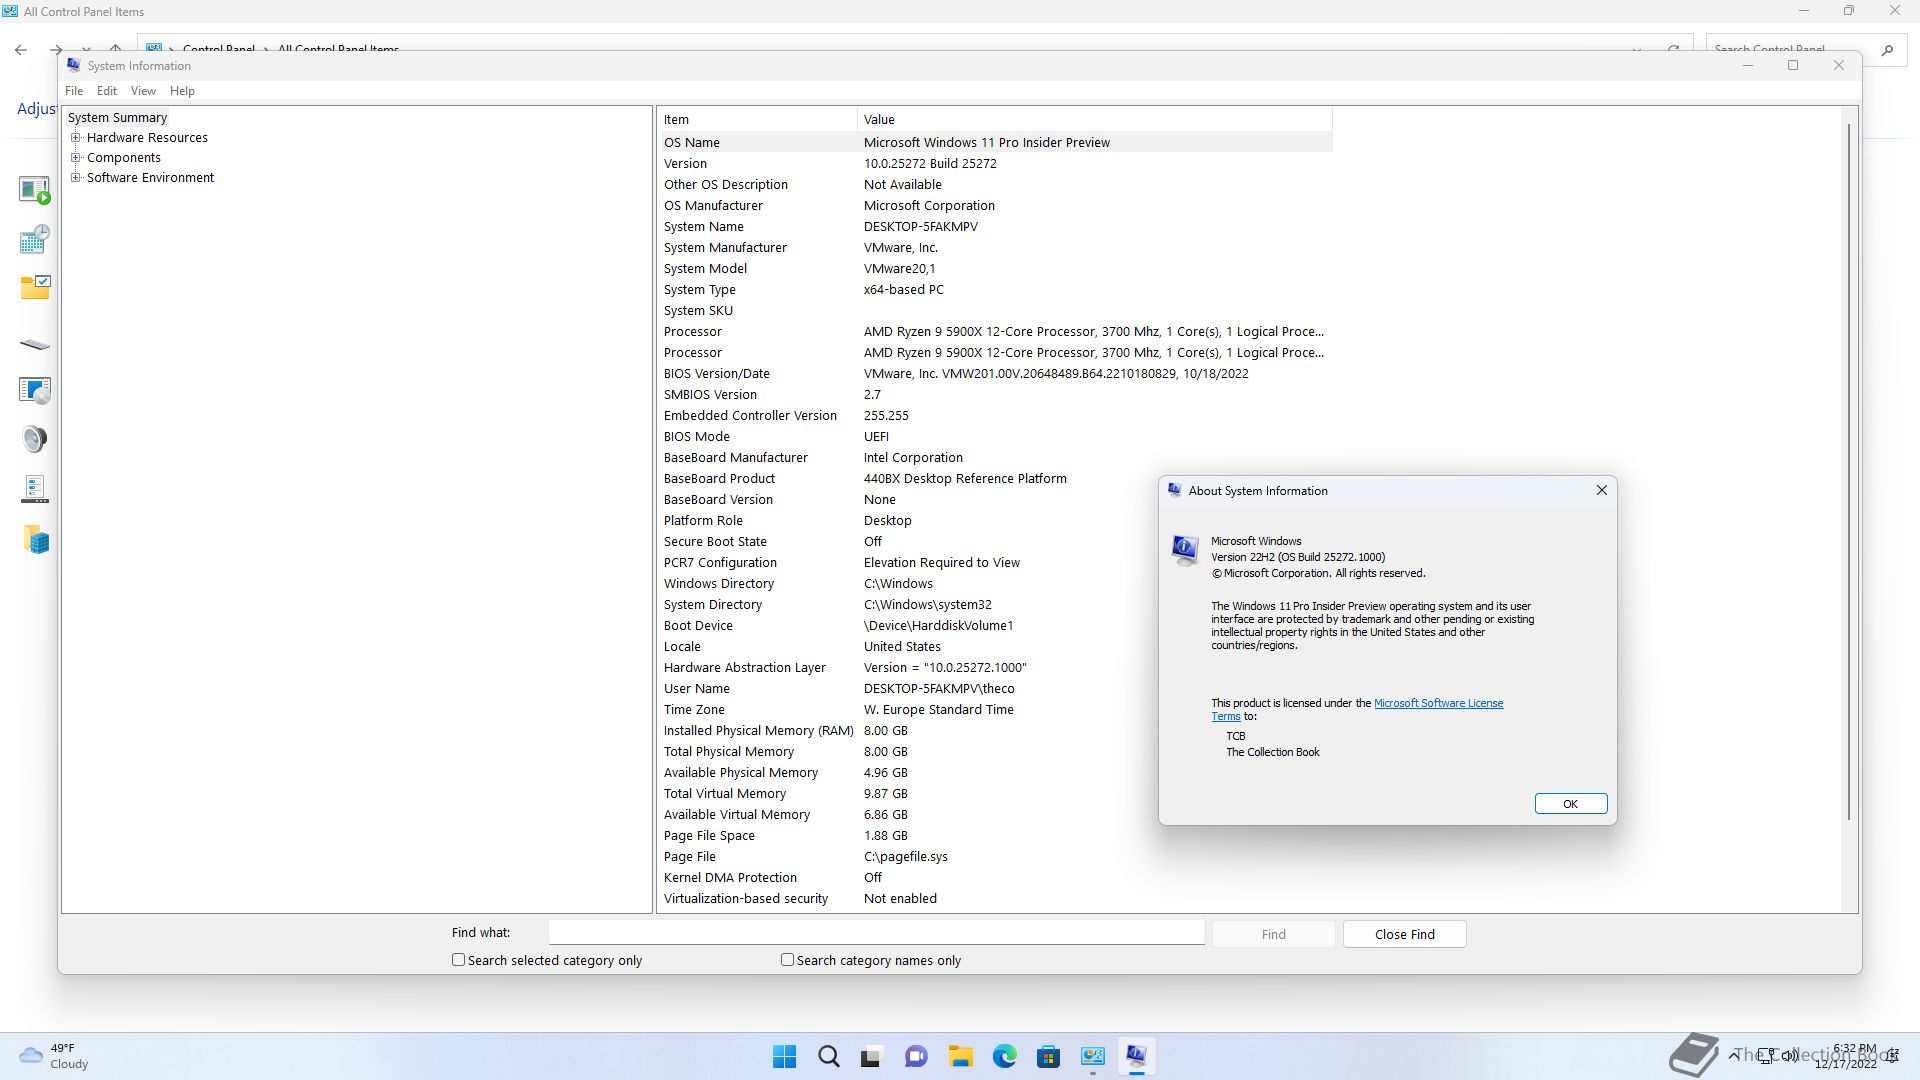
Task: Select the Secure Boot State row
Action: pos(995,541)
